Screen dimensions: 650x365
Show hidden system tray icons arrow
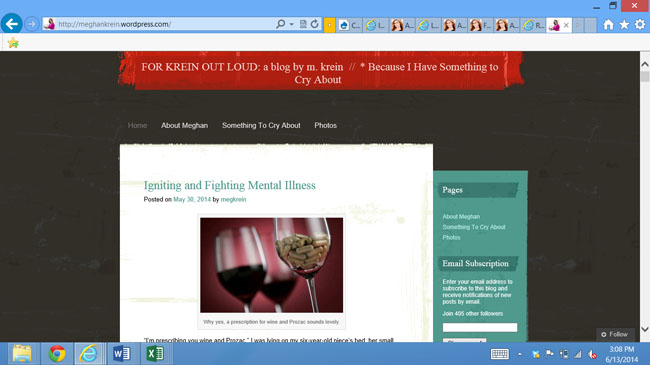[x=520, y=354]
